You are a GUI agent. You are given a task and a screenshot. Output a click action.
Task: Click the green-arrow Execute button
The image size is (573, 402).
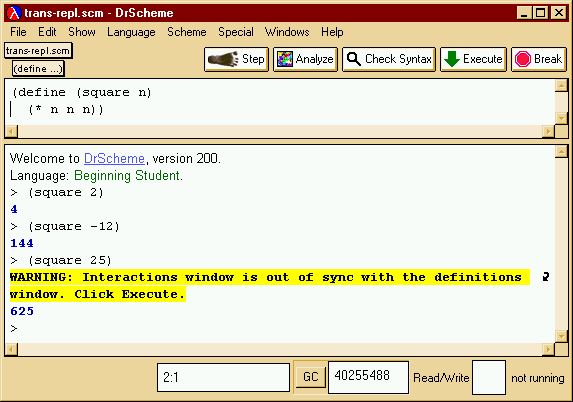tap(473, 59)
